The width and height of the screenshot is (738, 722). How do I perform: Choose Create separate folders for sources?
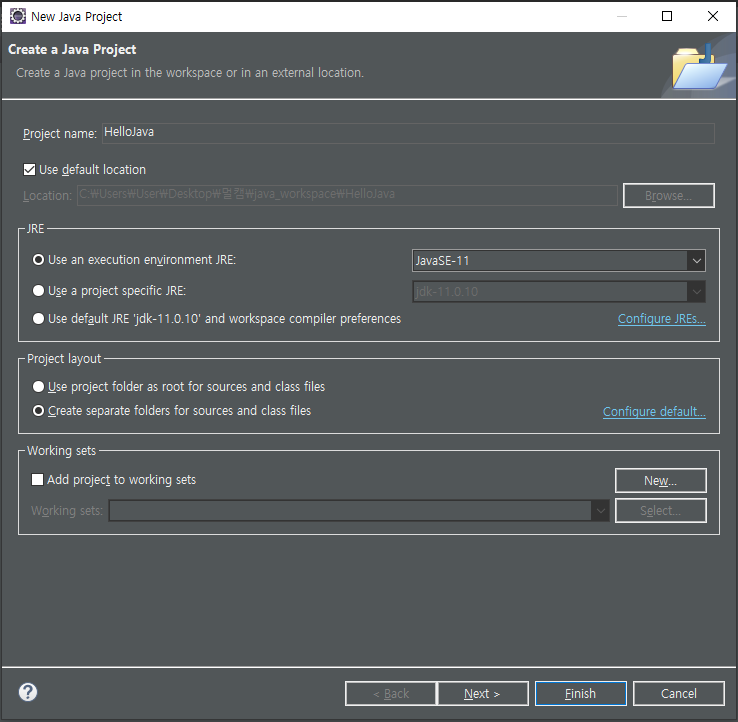coord(38,411)
